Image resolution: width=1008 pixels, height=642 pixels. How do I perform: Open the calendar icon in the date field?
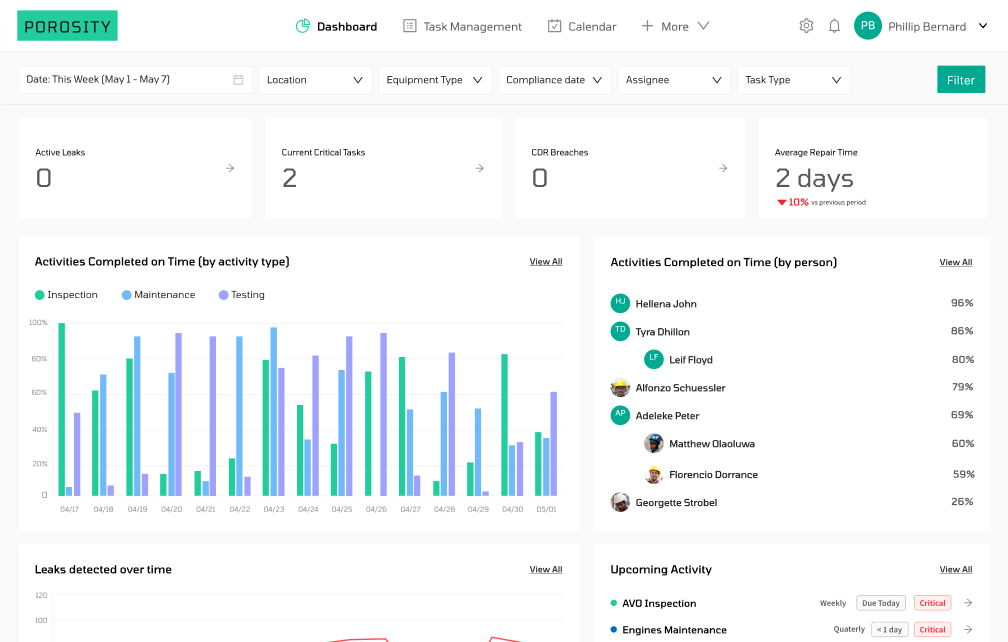click(238, 80)
